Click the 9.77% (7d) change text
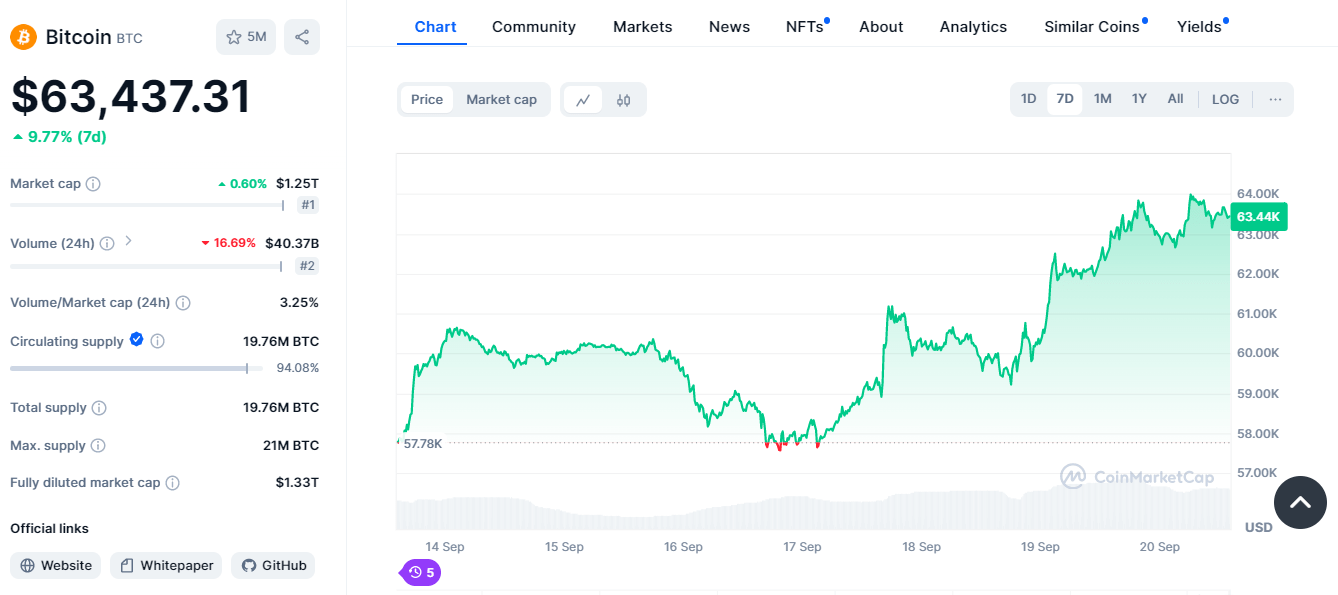This screenshot has width=1338, height=595. [x=59, y=137]
